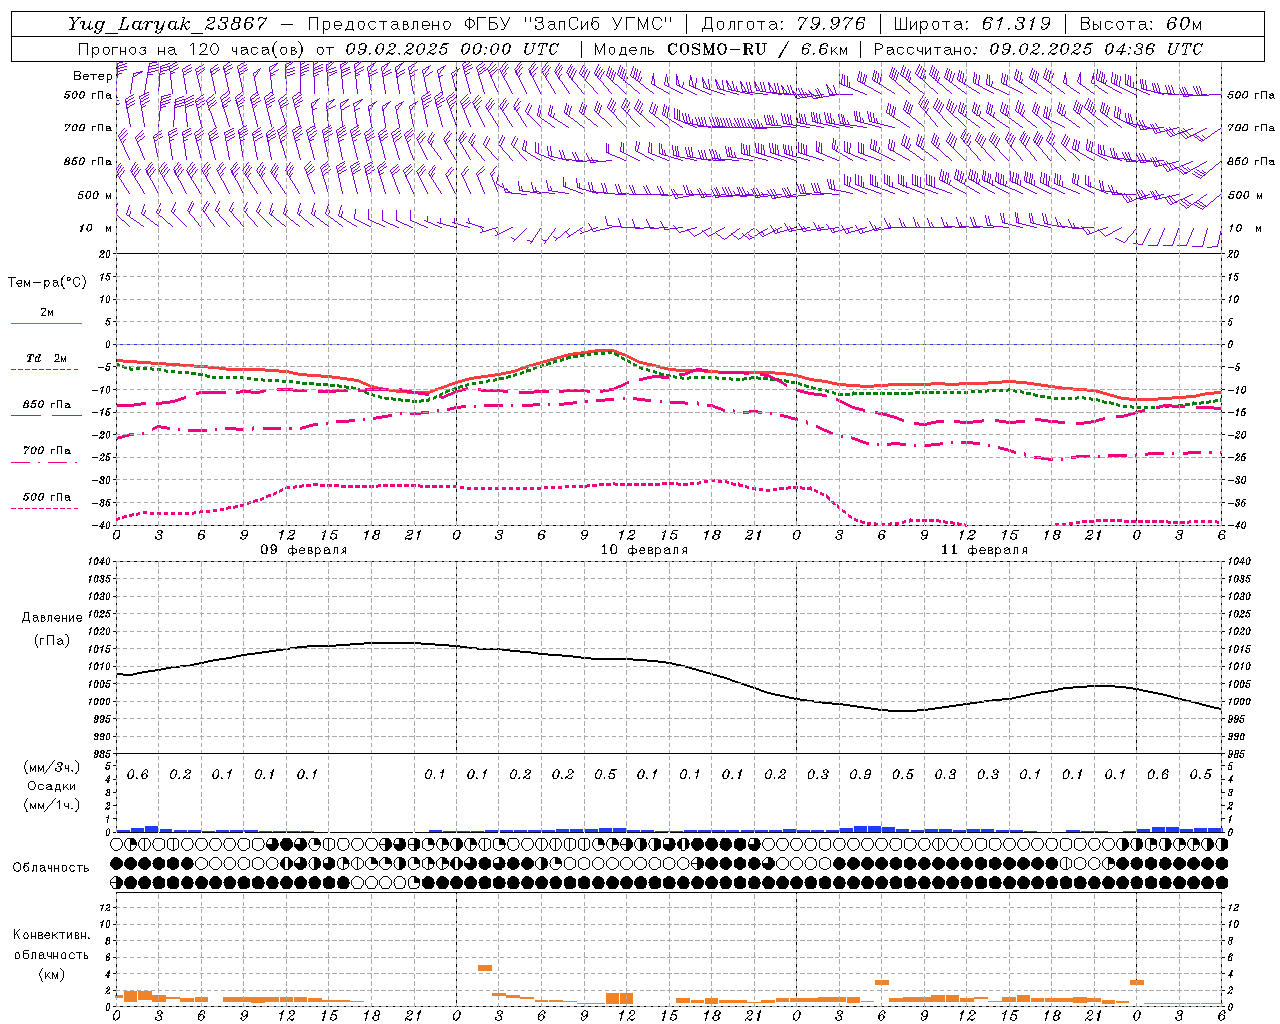Click the Ветер panel label
The width and height of the screenshot is (1280, 1024).
pos(92,76)
